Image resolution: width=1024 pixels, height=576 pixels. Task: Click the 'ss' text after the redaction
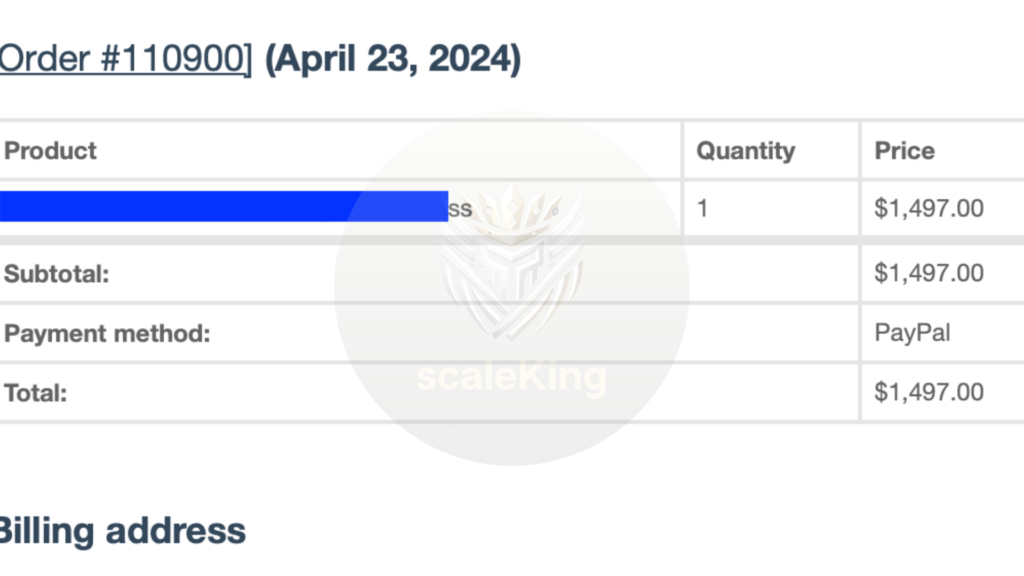[460, 209]
